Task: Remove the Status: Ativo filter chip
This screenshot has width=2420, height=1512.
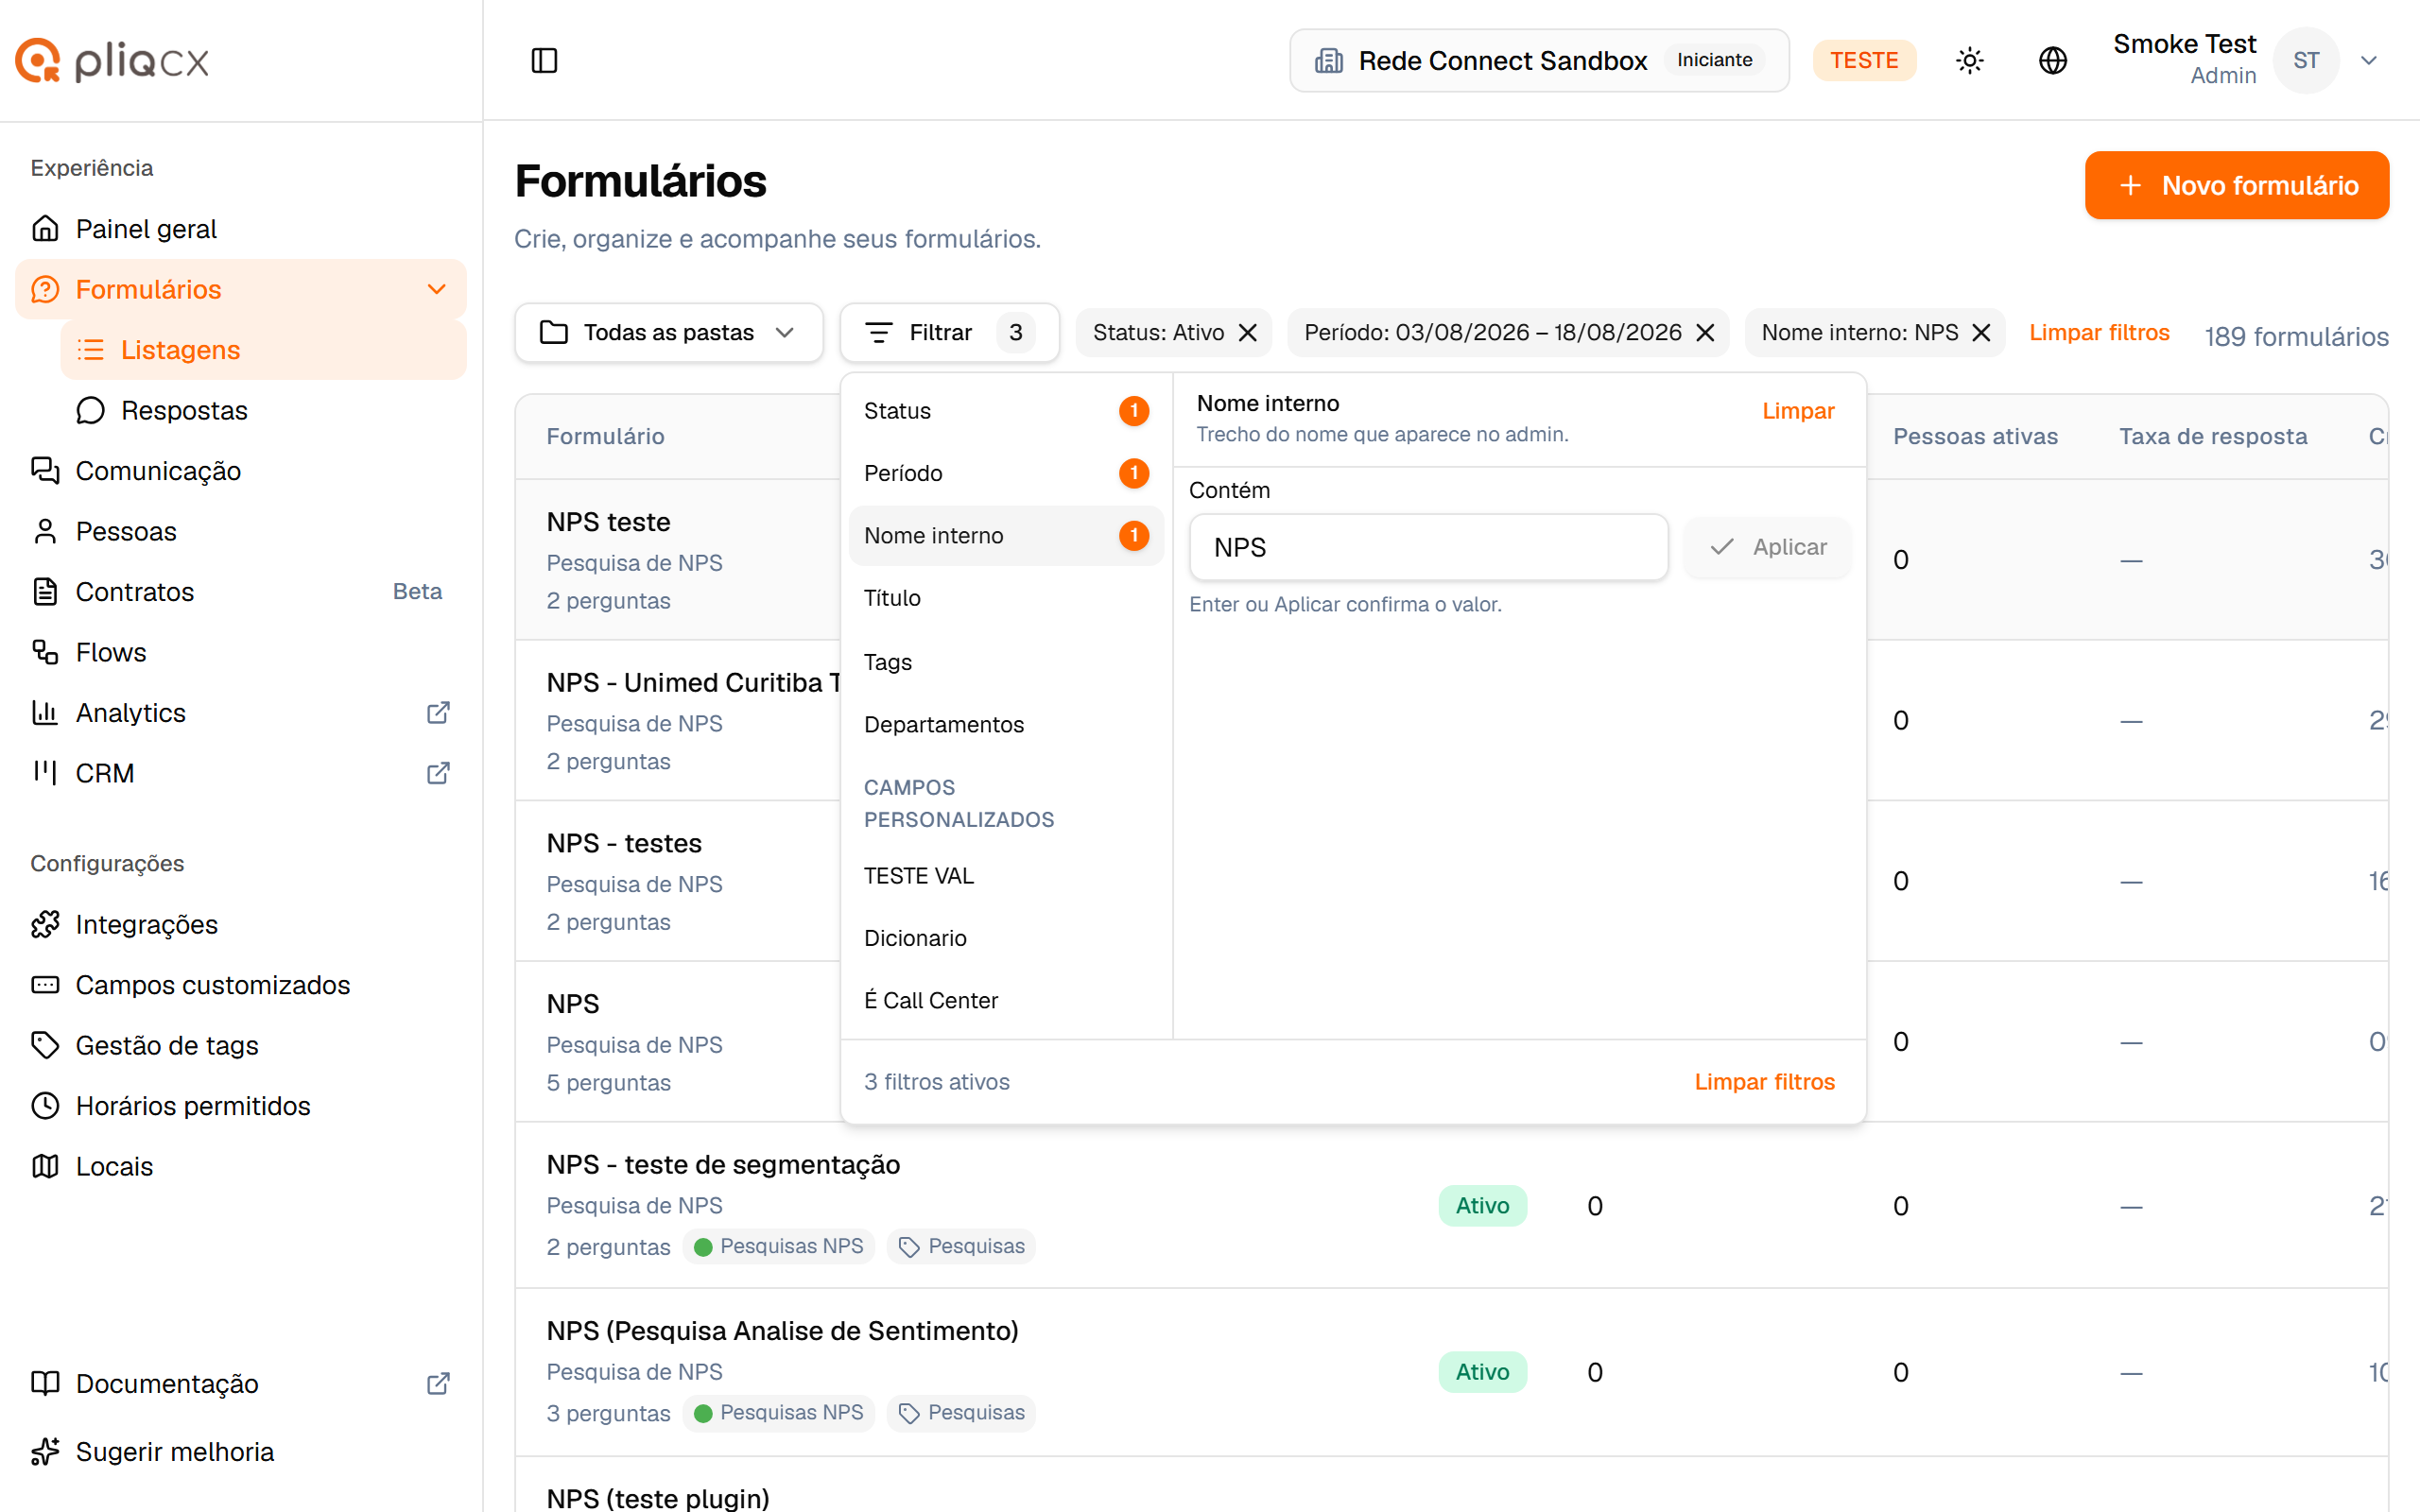Action: tap(1248, 332)
